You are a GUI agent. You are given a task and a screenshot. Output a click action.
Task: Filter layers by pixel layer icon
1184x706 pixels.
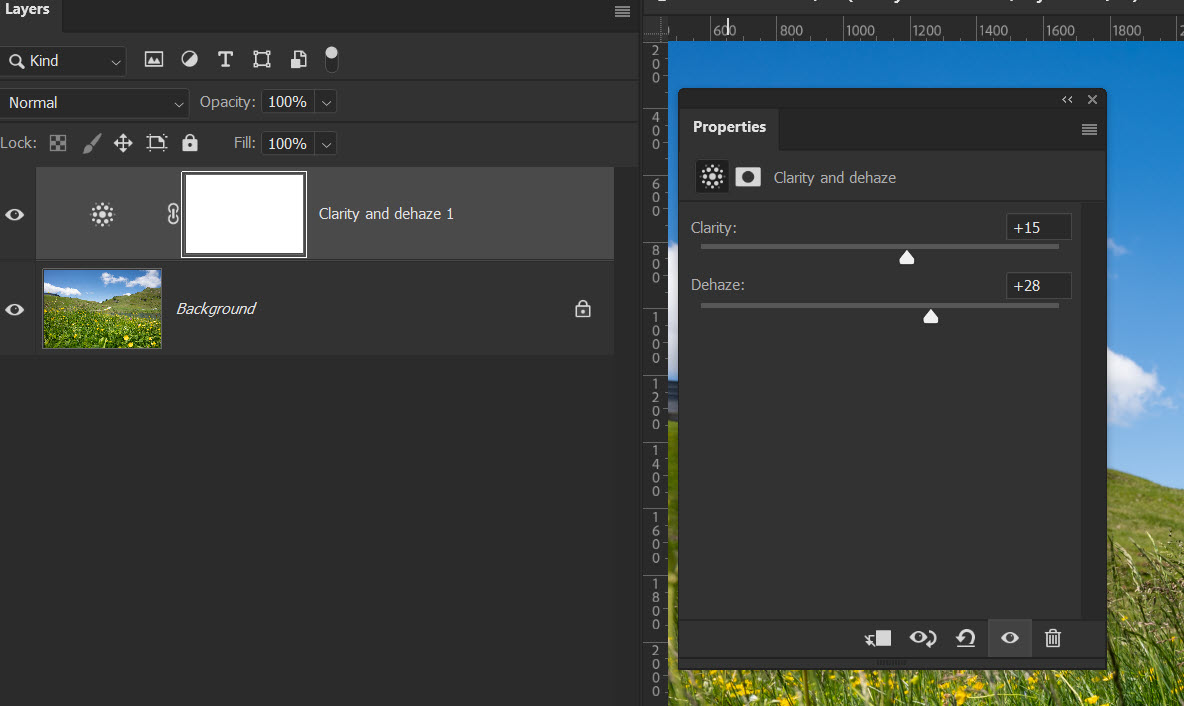click(x=153, y=60)
